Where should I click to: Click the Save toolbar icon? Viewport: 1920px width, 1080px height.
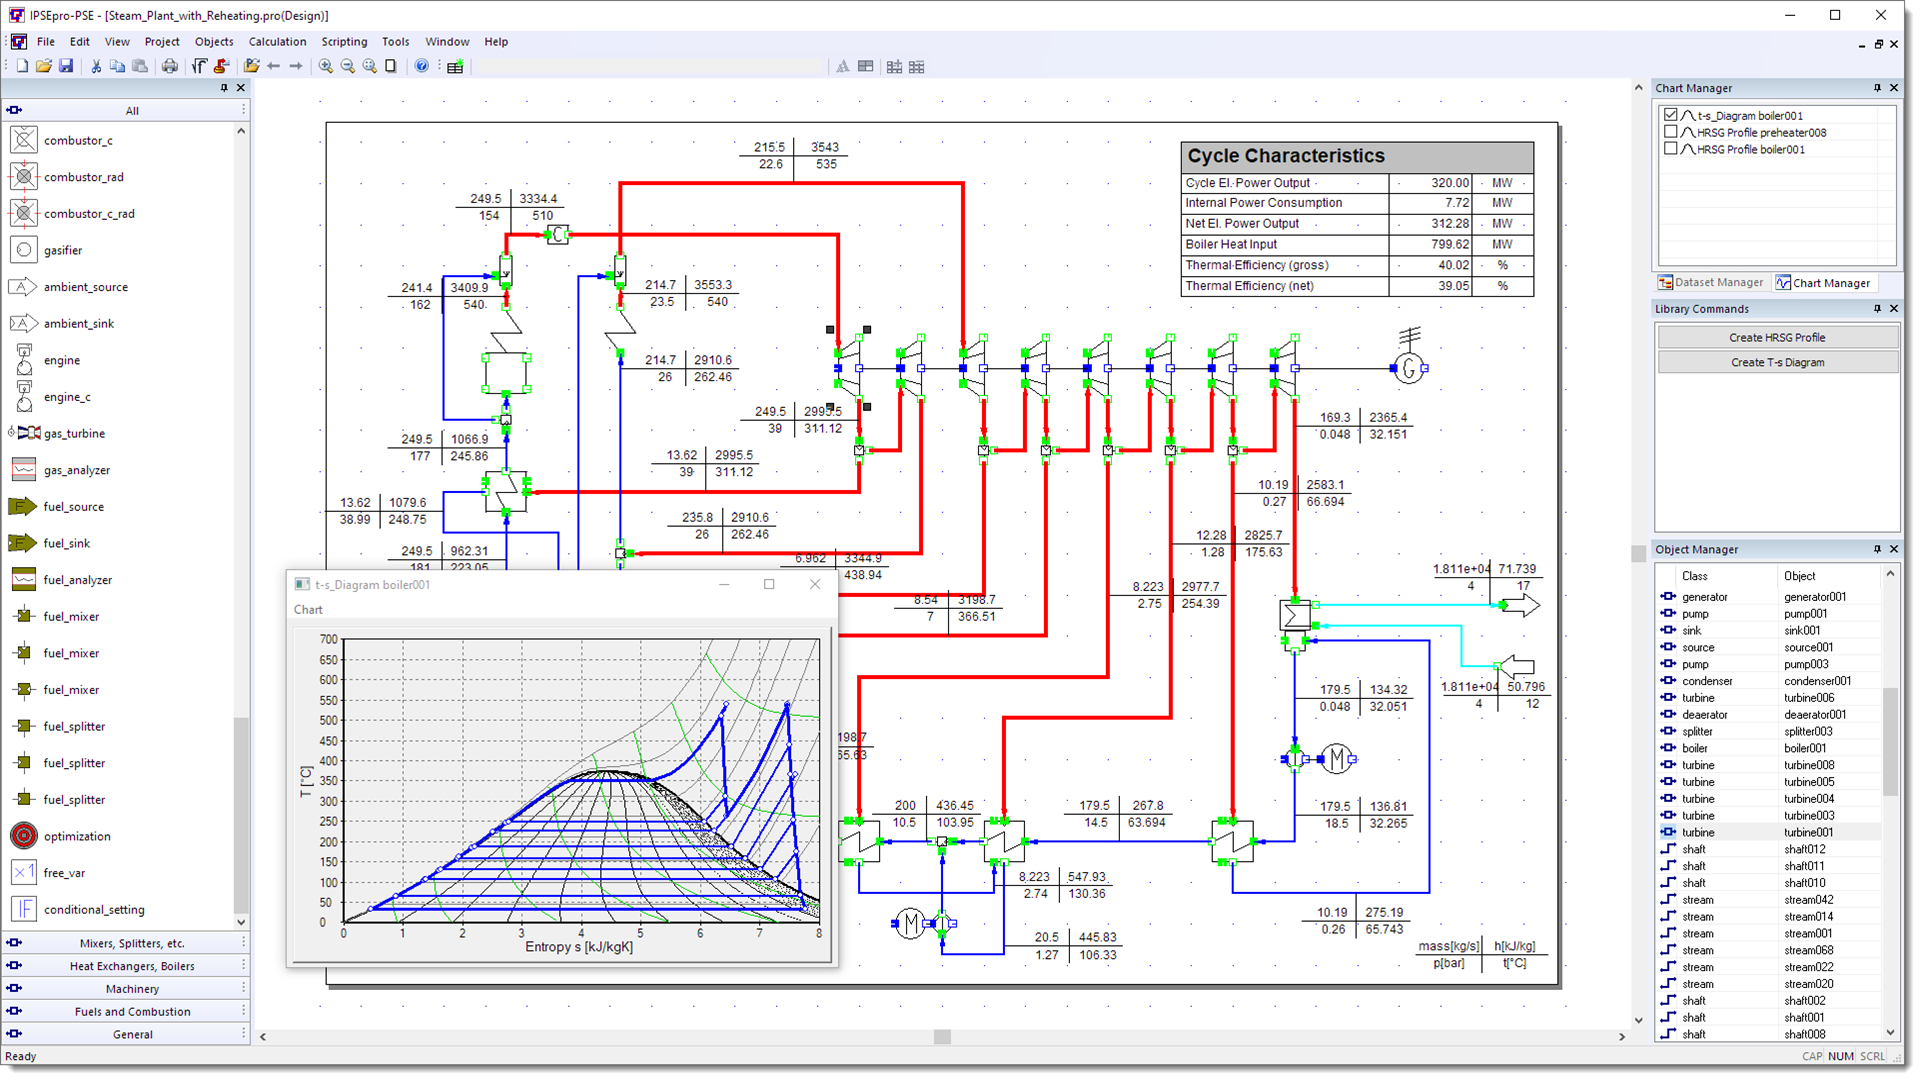[66, 66]
